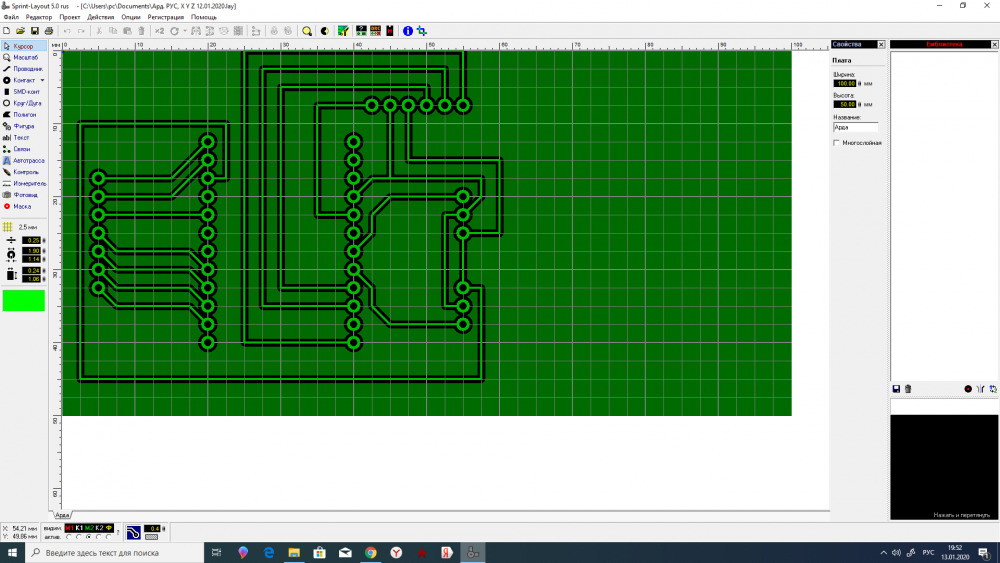Click the Название board name field
This screenshot has width=1000, height=563.
pos(855,128)
